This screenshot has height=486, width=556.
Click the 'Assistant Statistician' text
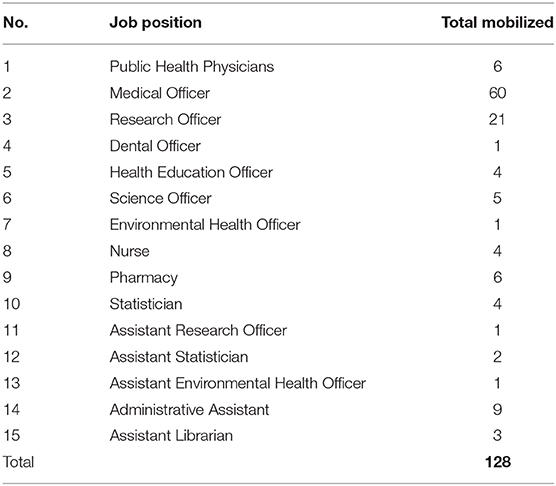(179, 357)
